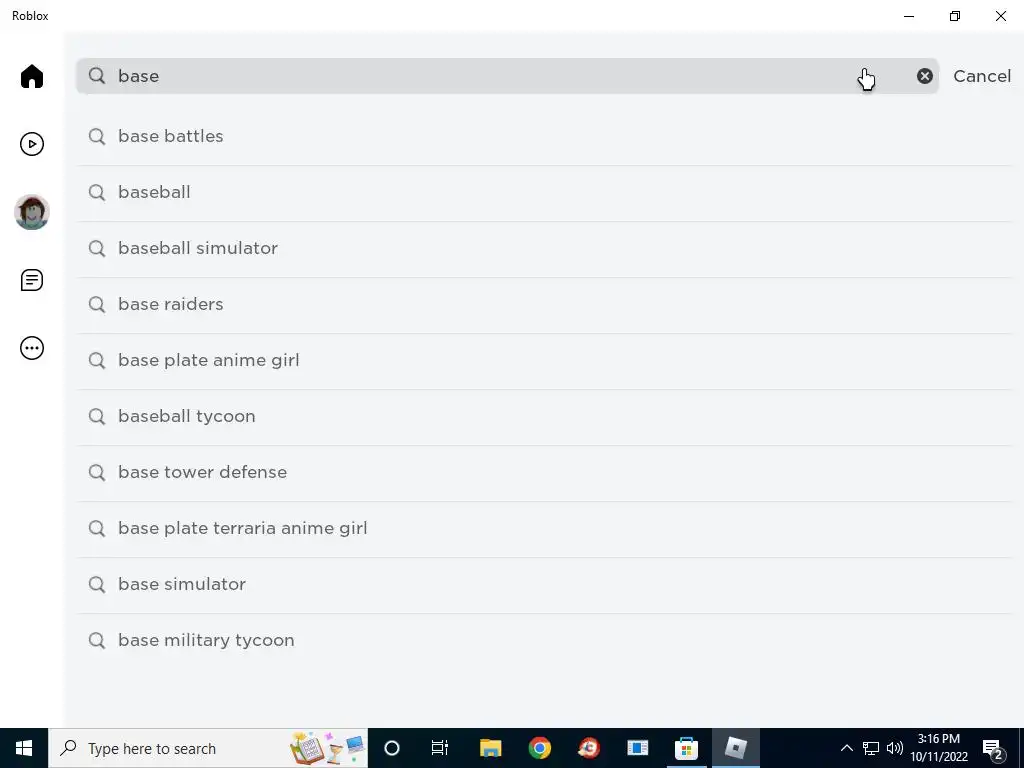Open the network icon in system tray
This screenshot has height=768, width=1024.
(x=871, y=748)
